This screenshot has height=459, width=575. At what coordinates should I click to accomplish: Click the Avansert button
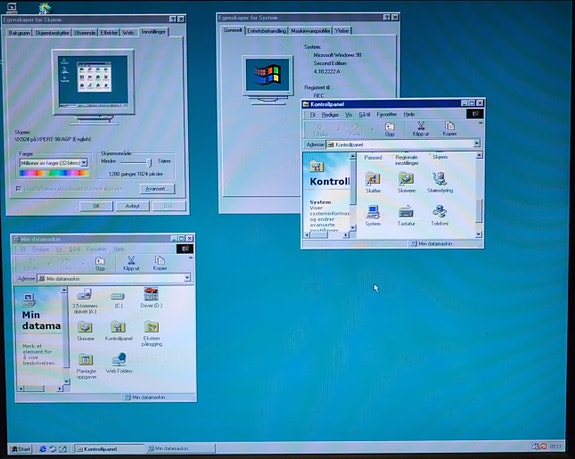(157, 189)
